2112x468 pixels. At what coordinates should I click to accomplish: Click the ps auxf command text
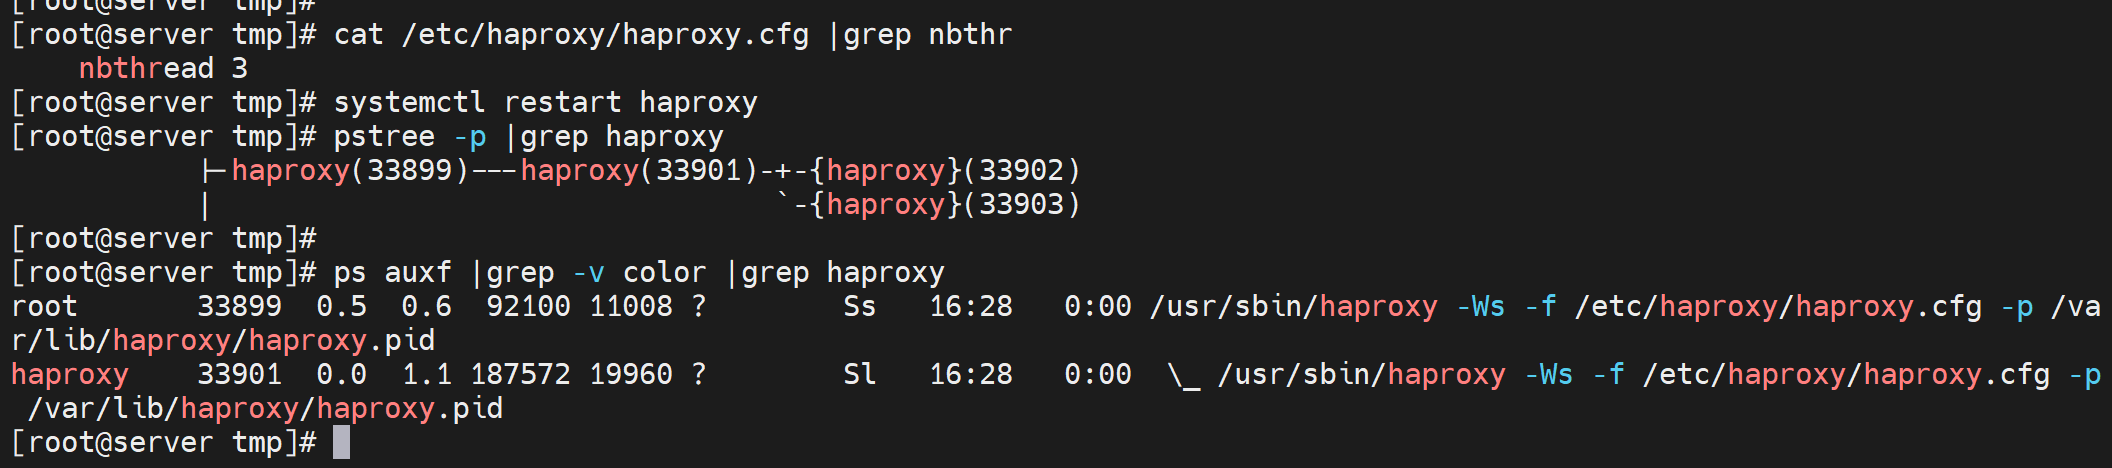pos(392,272)
